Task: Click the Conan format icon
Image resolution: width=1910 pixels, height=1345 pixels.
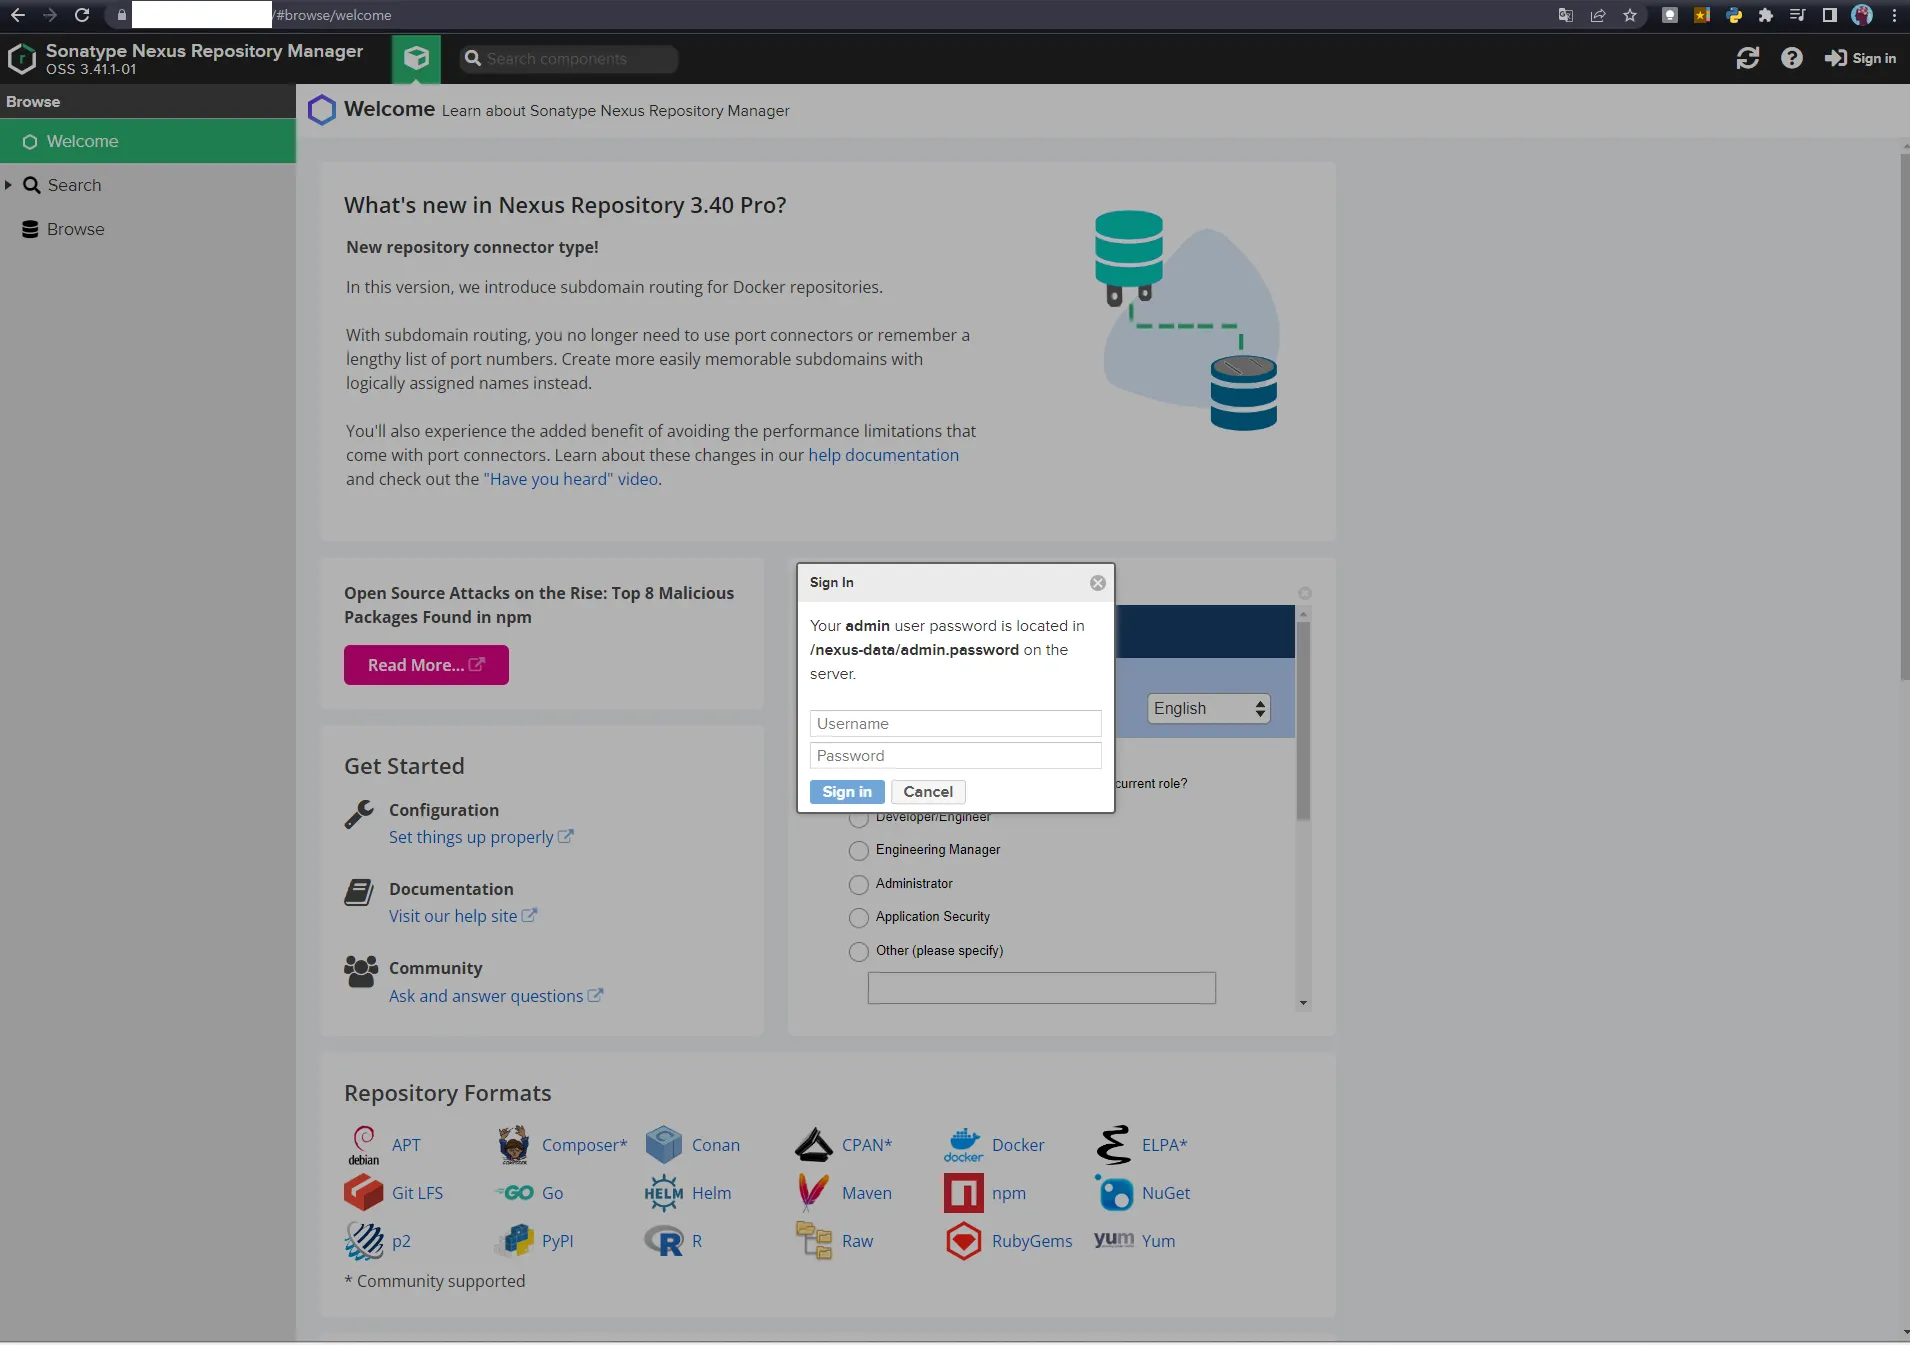Action: click(664, 1145)
